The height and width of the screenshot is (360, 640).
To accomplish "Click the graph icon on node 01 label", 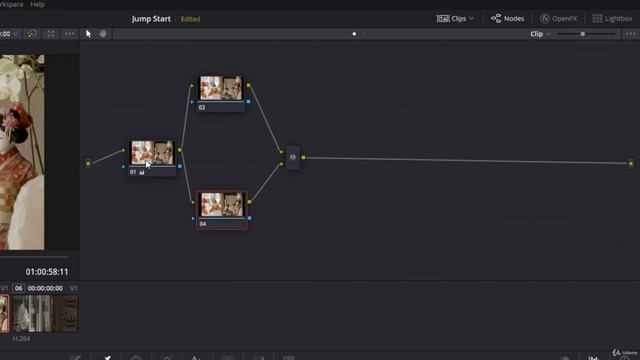I will [142, 172].
